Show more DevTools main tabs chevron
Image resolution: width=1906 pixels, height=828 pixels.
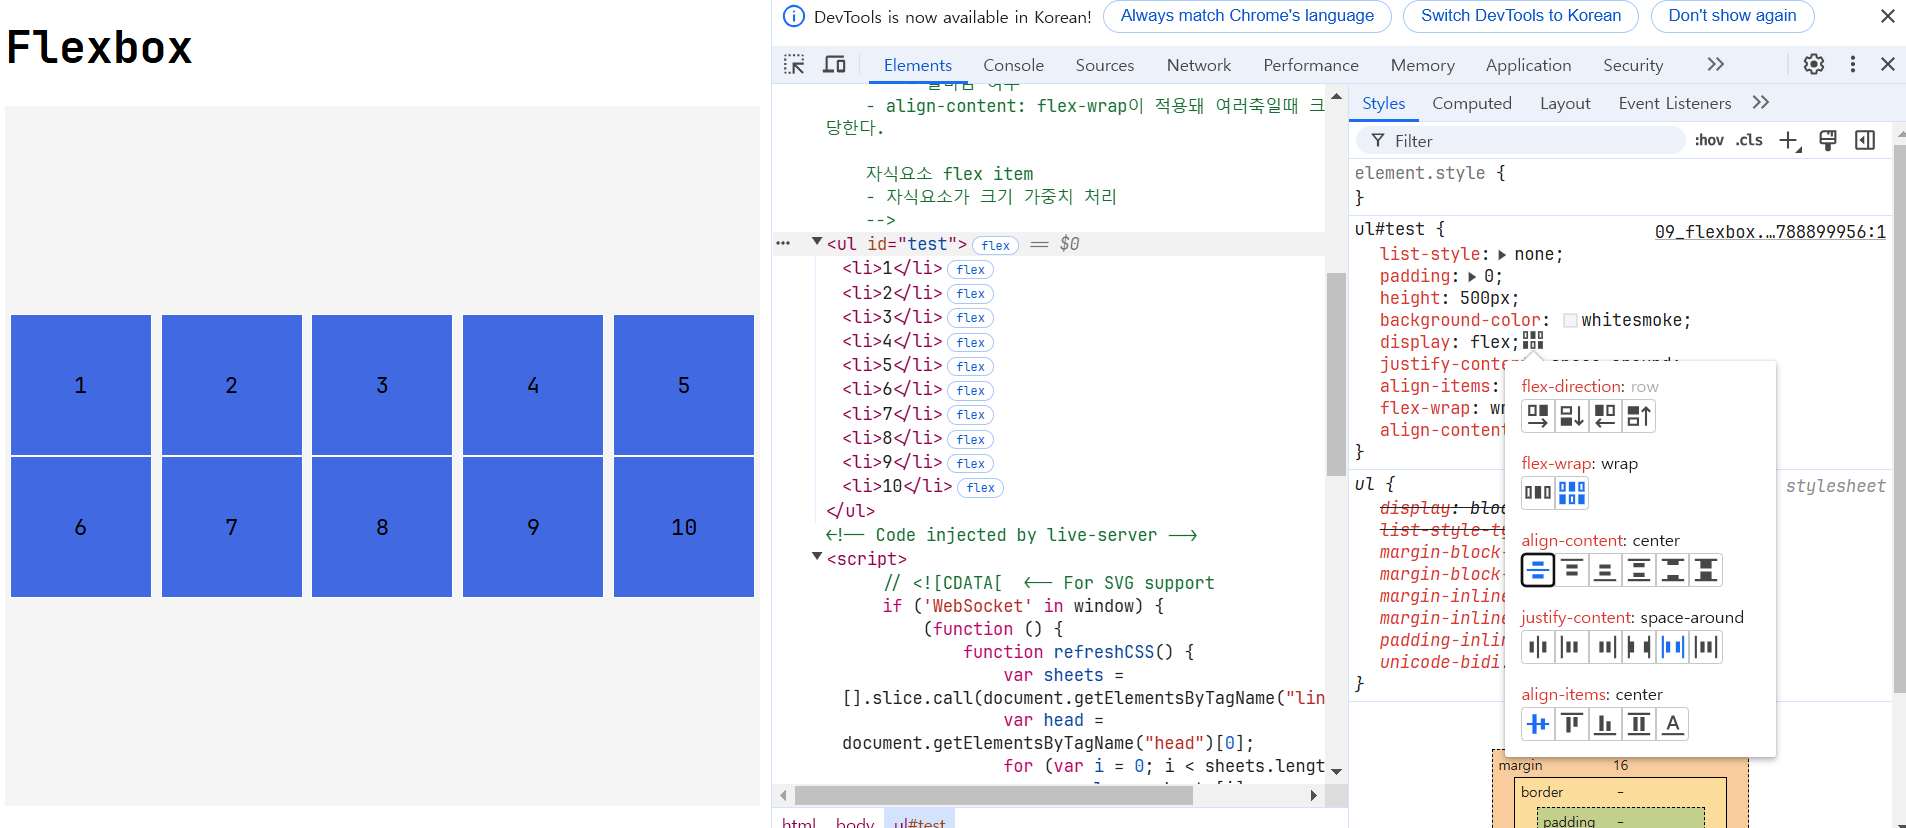point(1716,64)
